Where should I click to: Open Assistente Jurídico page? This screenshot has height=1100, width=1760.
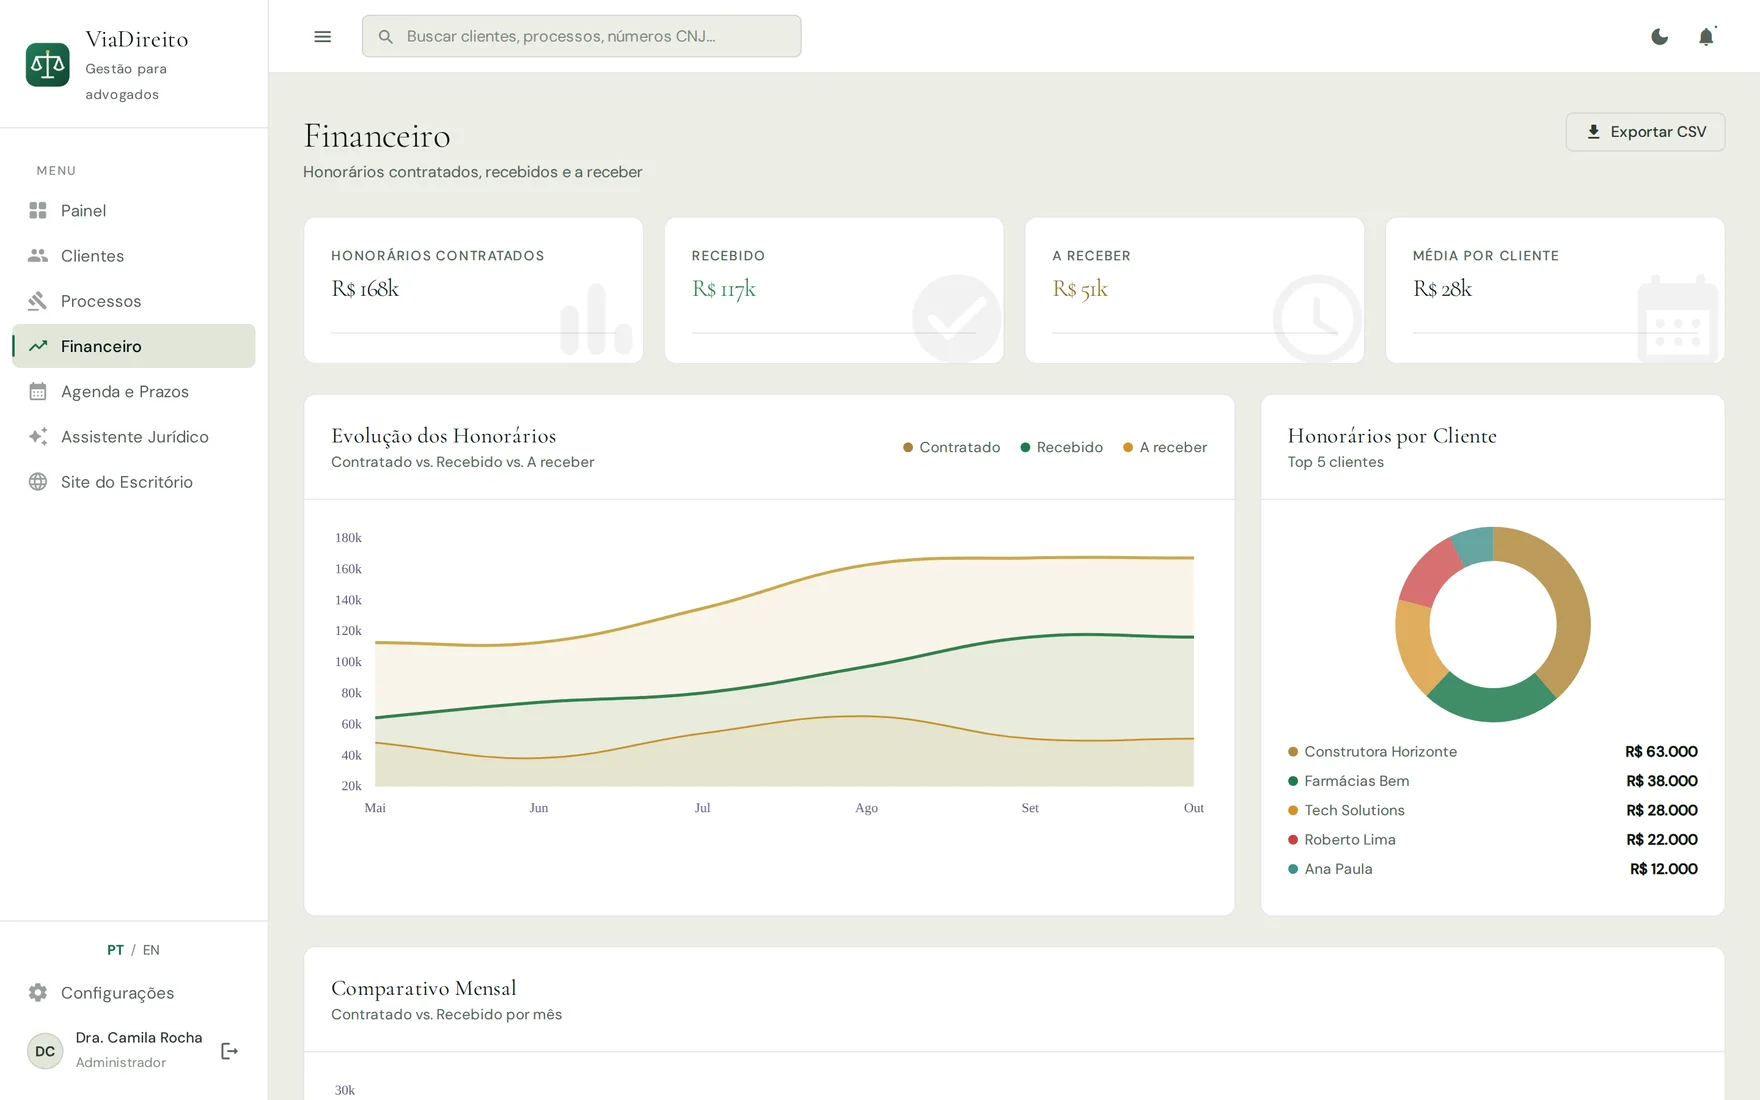[134, 437]
